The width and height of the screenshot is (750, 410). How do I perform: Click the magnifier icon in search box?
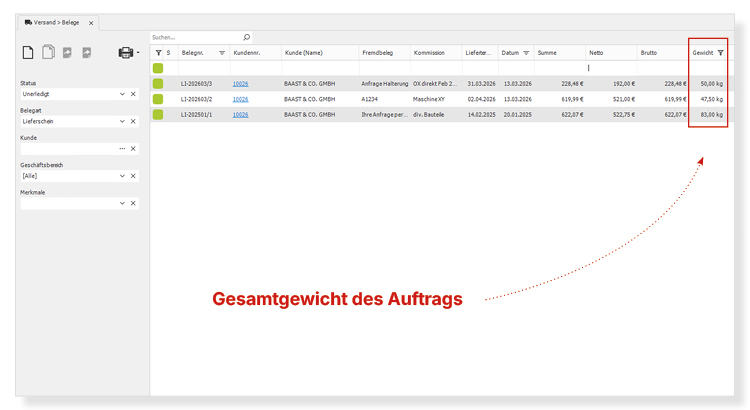pyautogui.click(x=247, y=37)
